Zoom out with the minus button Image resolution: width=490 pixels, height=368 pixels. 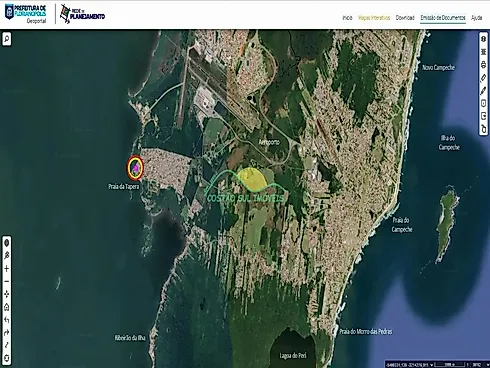click(x=6, y=281)
